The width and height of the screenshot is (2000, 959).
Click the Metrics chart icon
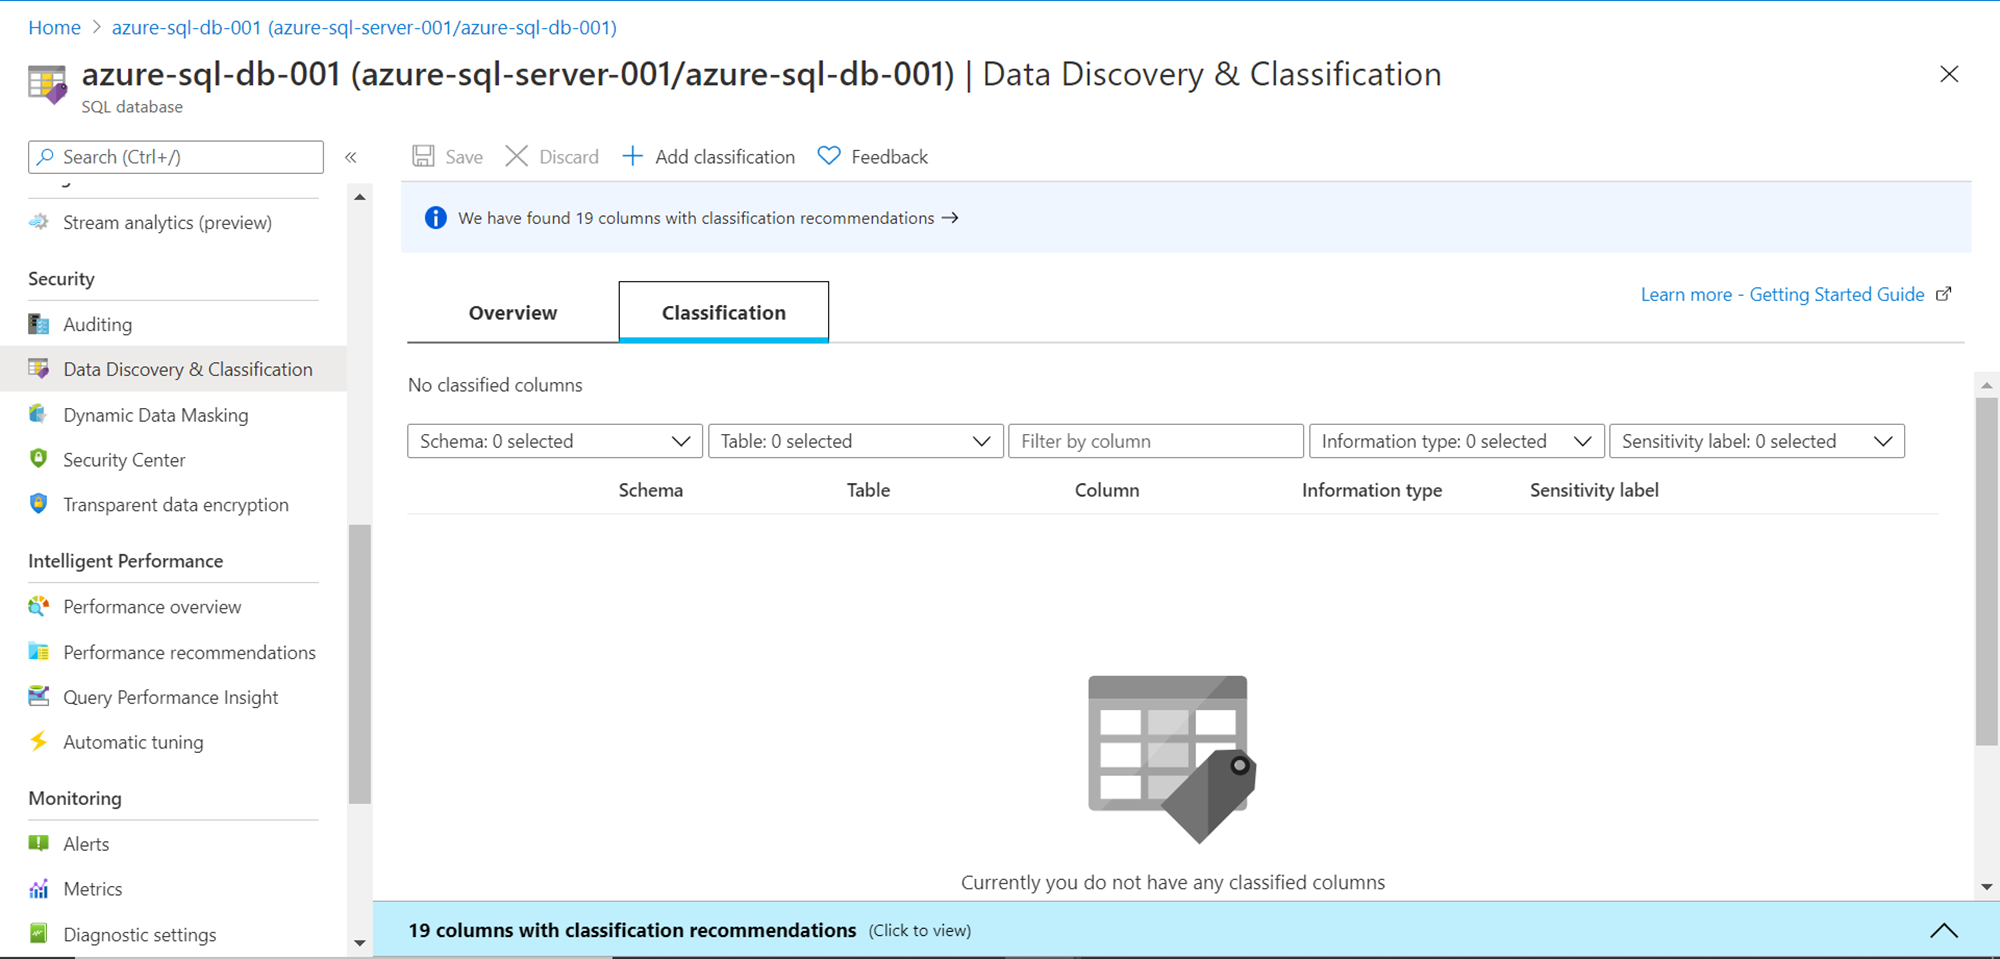point(39,888)
